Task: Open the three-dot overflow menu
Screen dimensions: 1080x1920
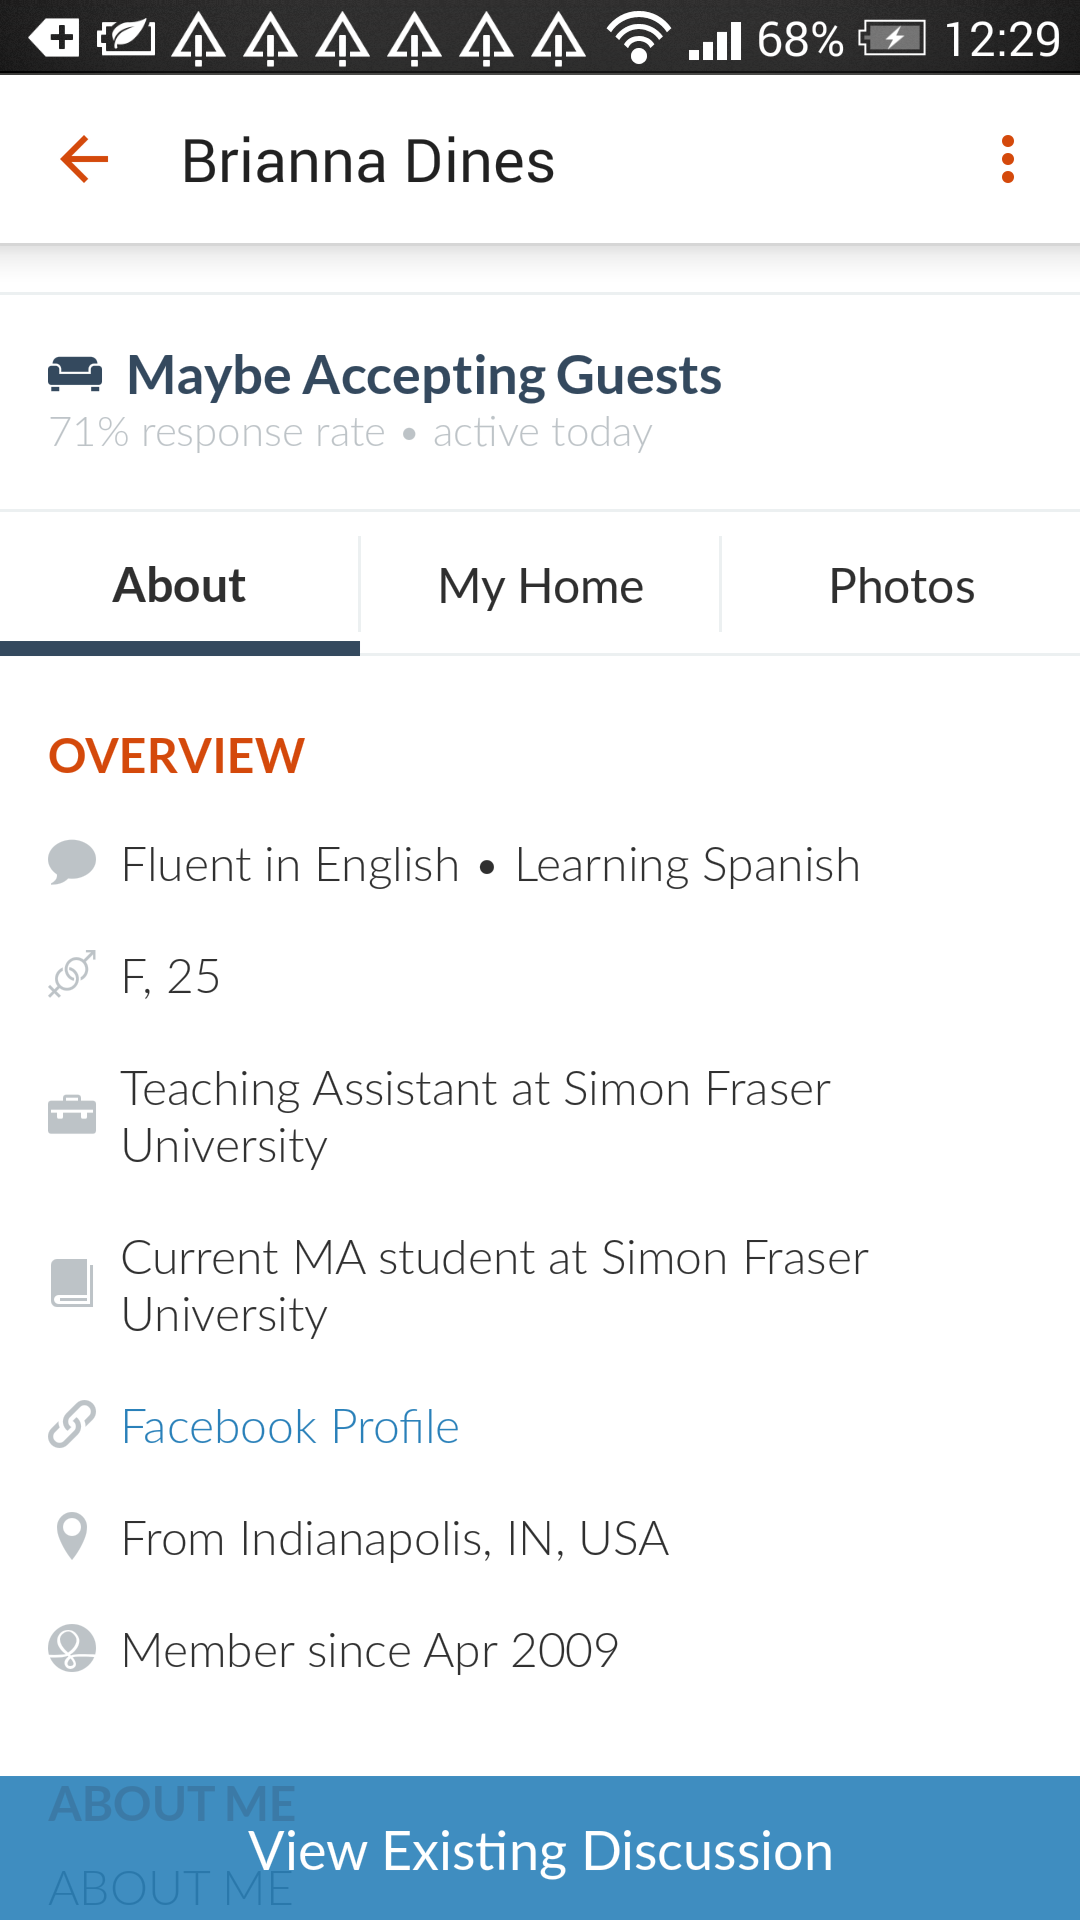Action: (1007, 159)
